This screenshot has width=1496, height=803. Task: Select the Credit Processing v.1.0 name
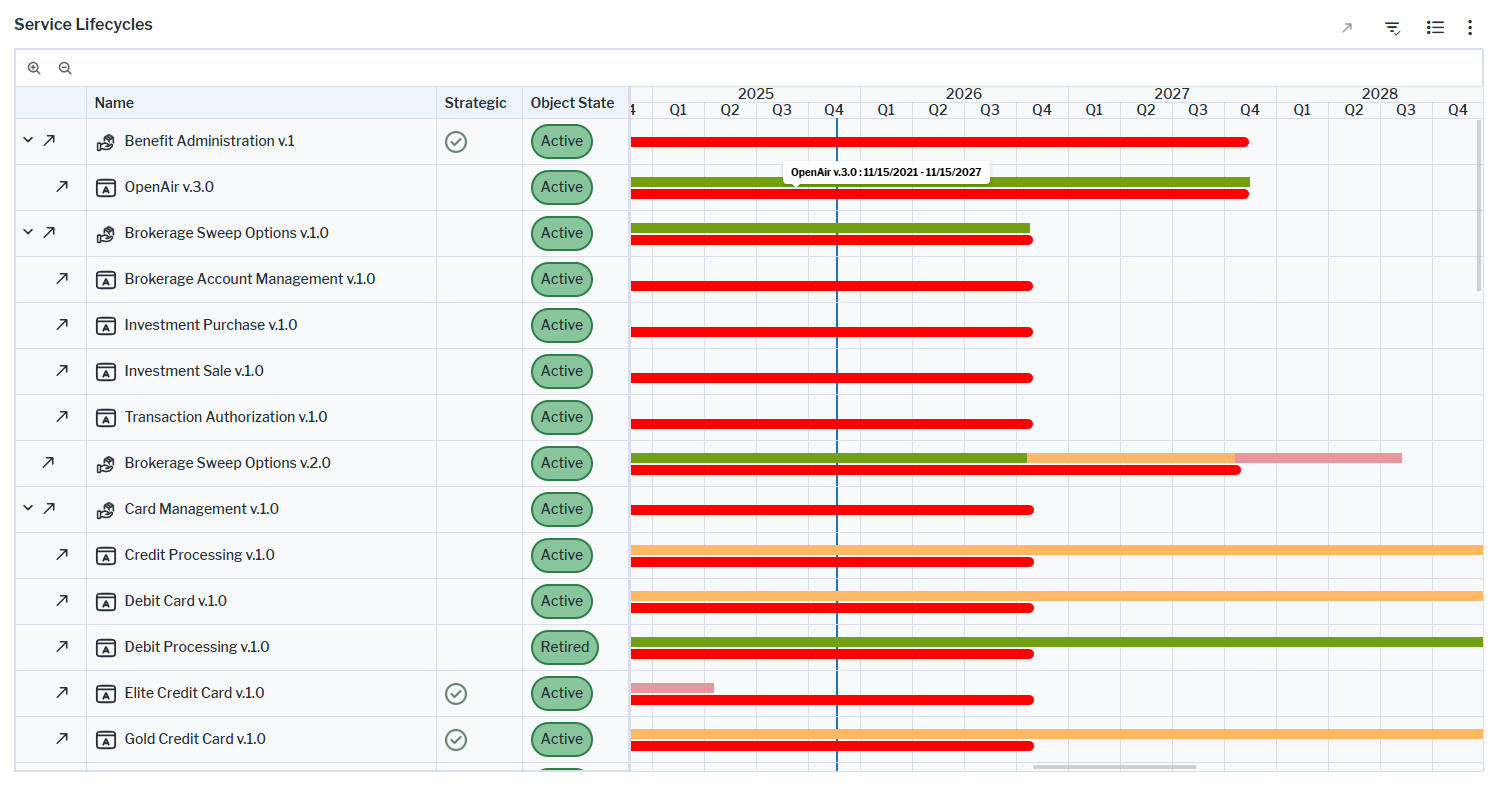click(199, 555)
